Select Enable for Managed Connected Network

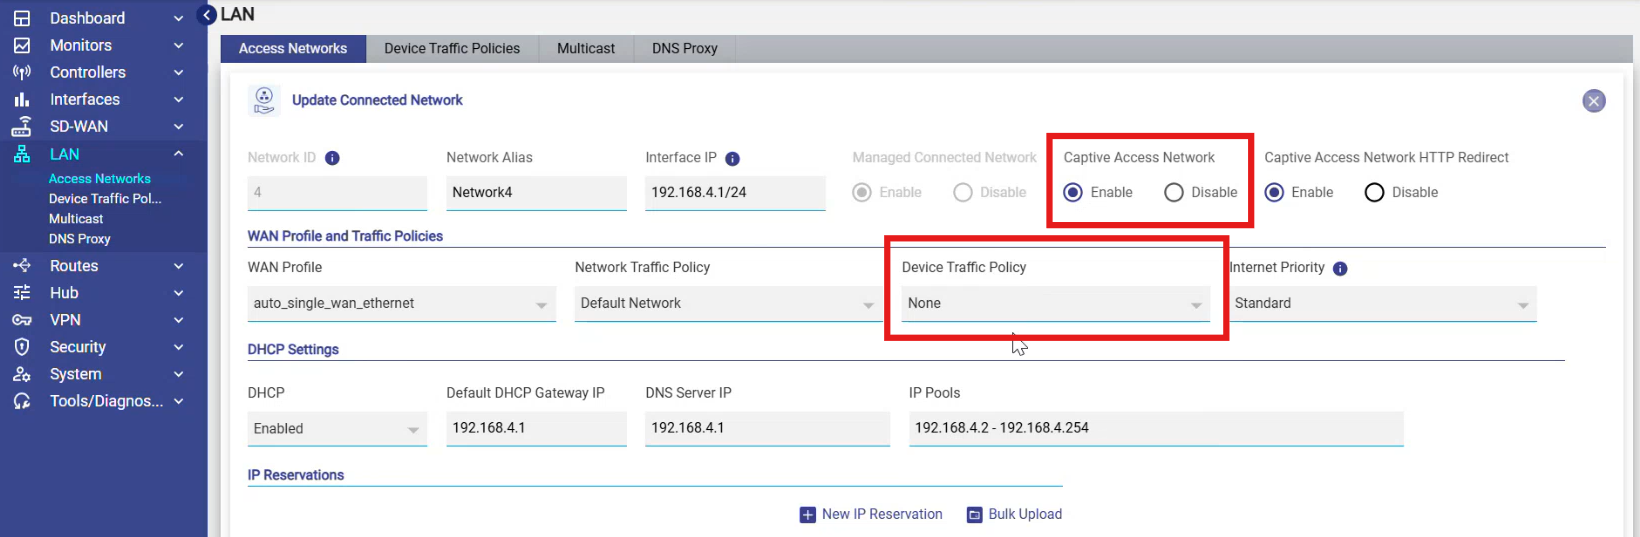pyautogui.click(x=862, y=192)
